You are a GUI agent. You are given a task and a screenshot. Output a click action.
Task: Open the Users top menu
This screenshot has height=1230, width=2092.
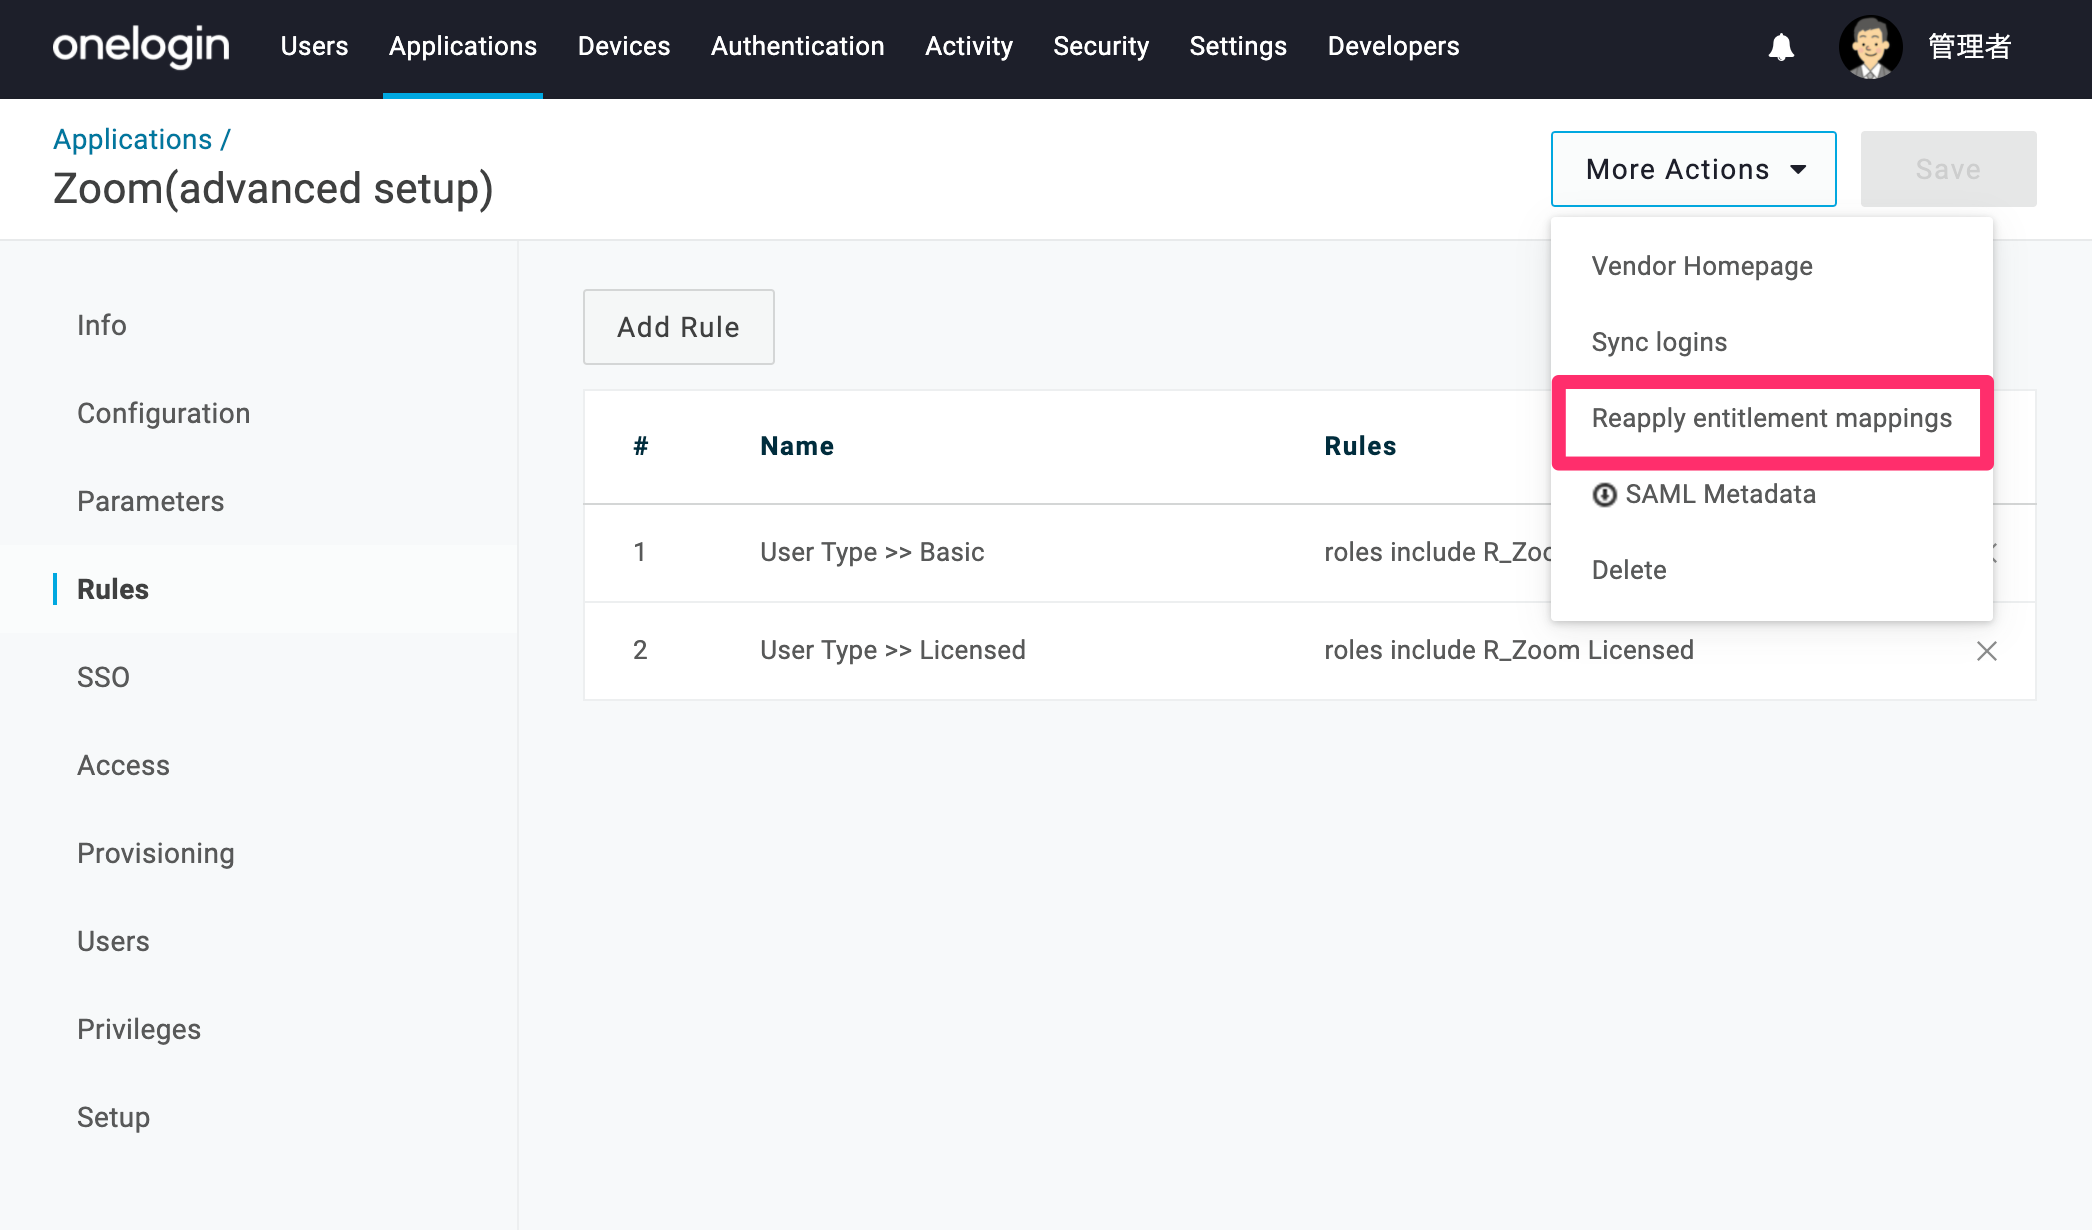coord(314,46)
